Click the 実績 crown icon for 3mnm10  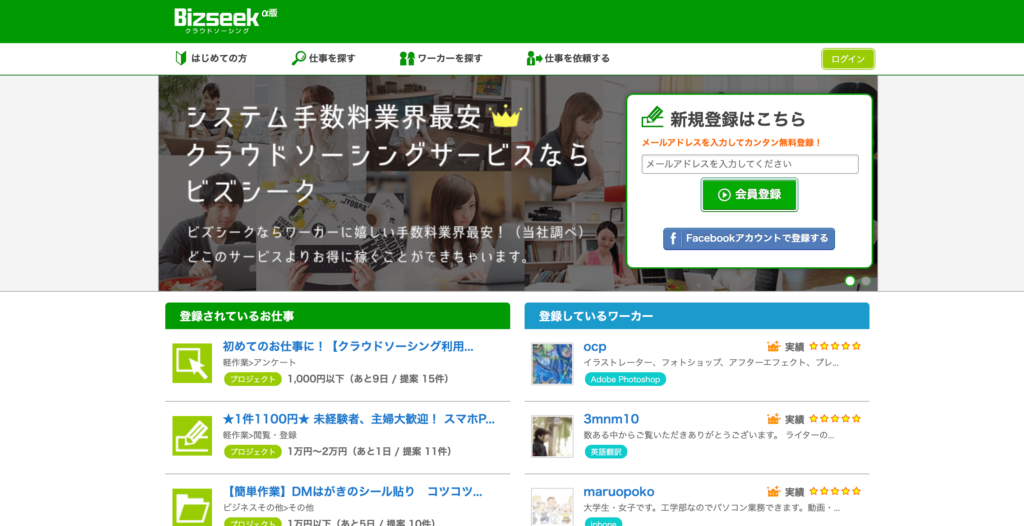(774, 419)
